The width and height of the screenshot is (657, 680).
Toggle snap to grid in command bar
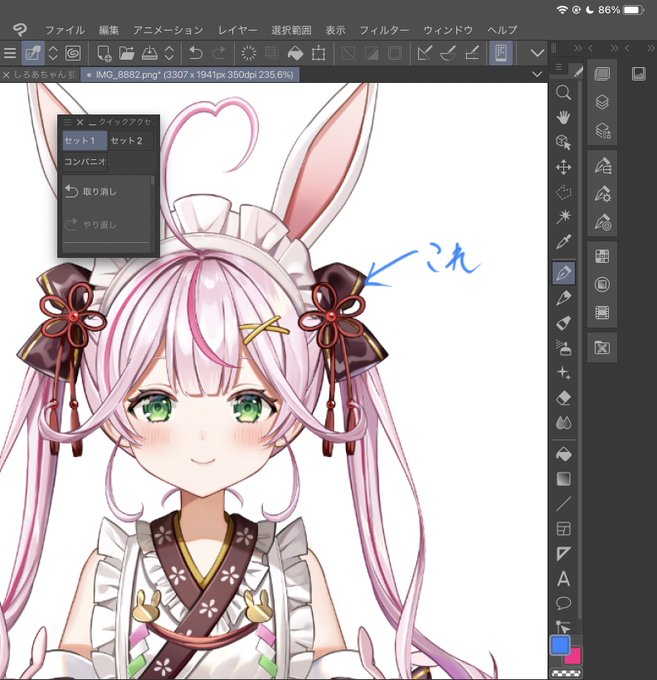(472, 53)
